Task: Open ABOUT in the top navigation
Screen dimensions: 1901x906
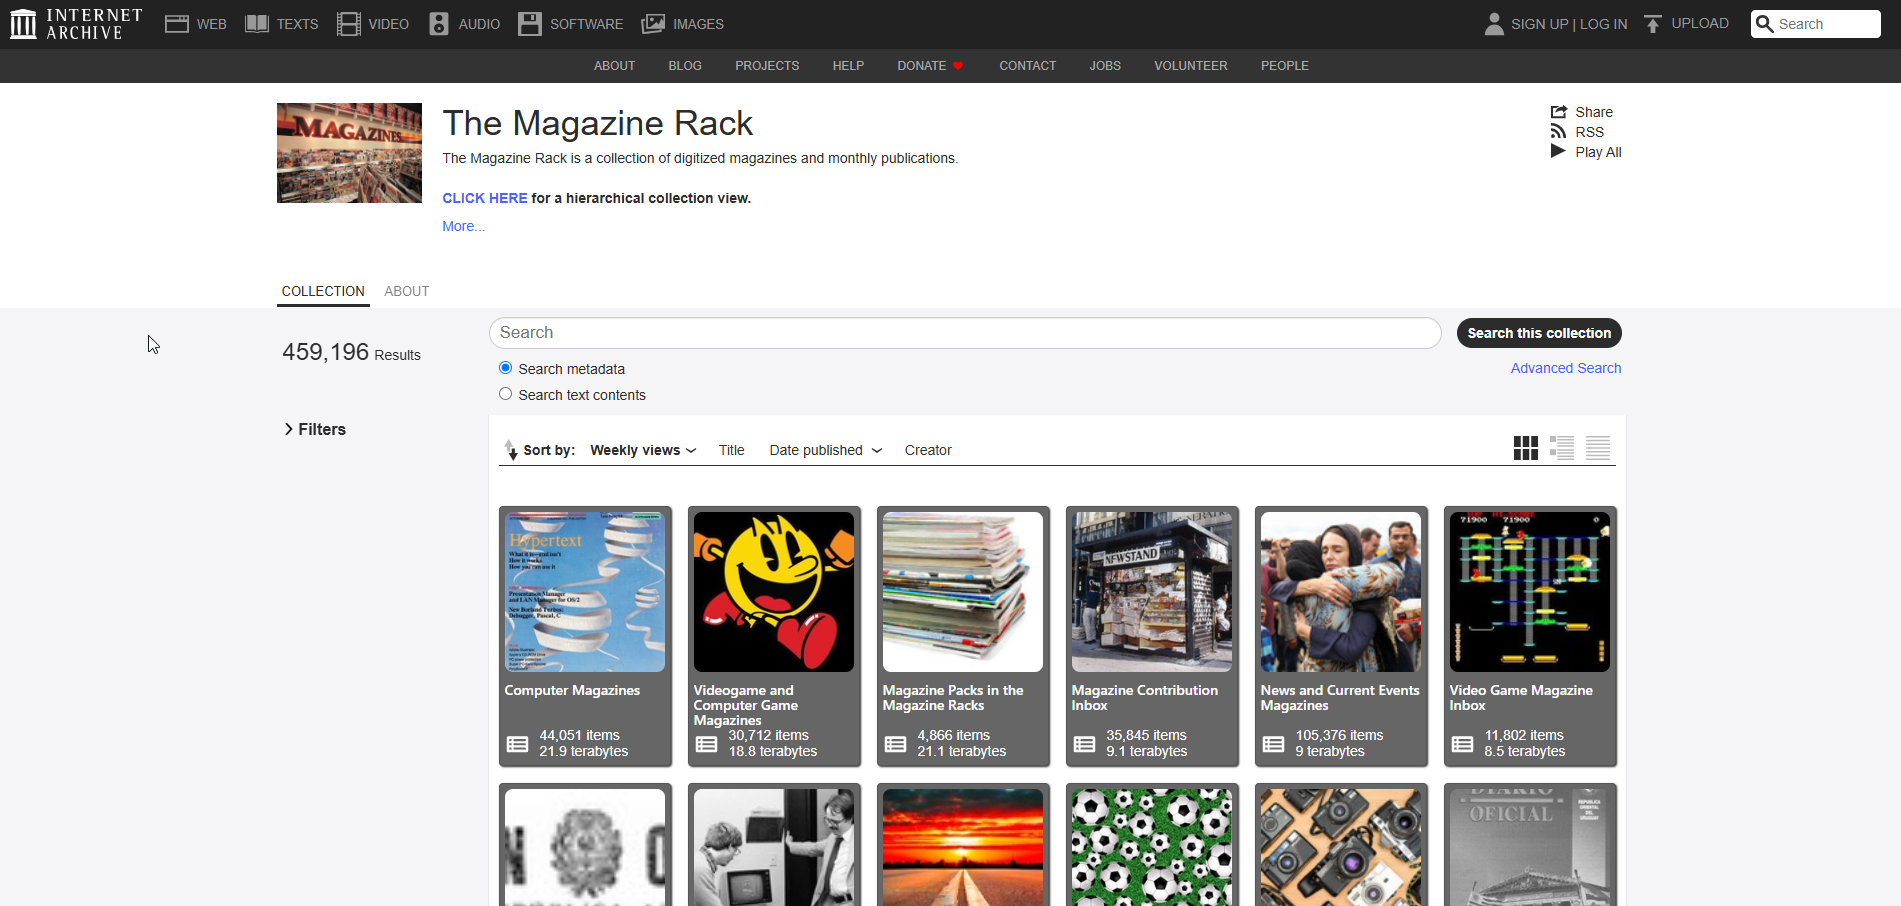Action: 615,66
